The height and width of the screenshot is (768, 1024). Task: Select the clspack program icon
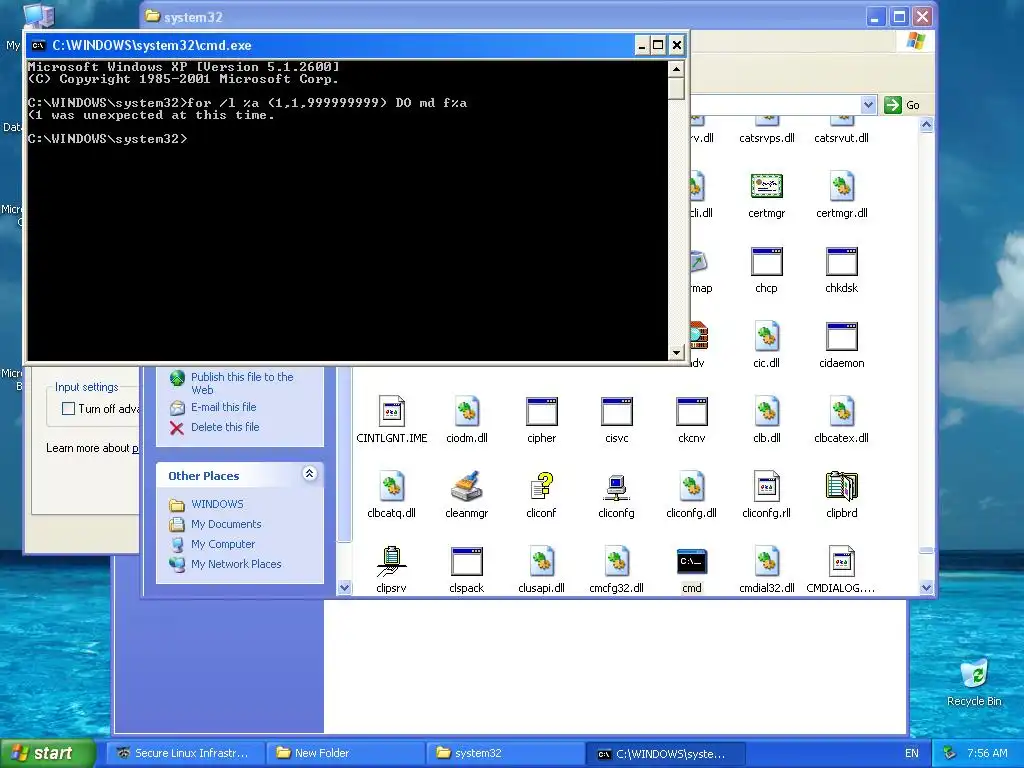coord(466,562)
